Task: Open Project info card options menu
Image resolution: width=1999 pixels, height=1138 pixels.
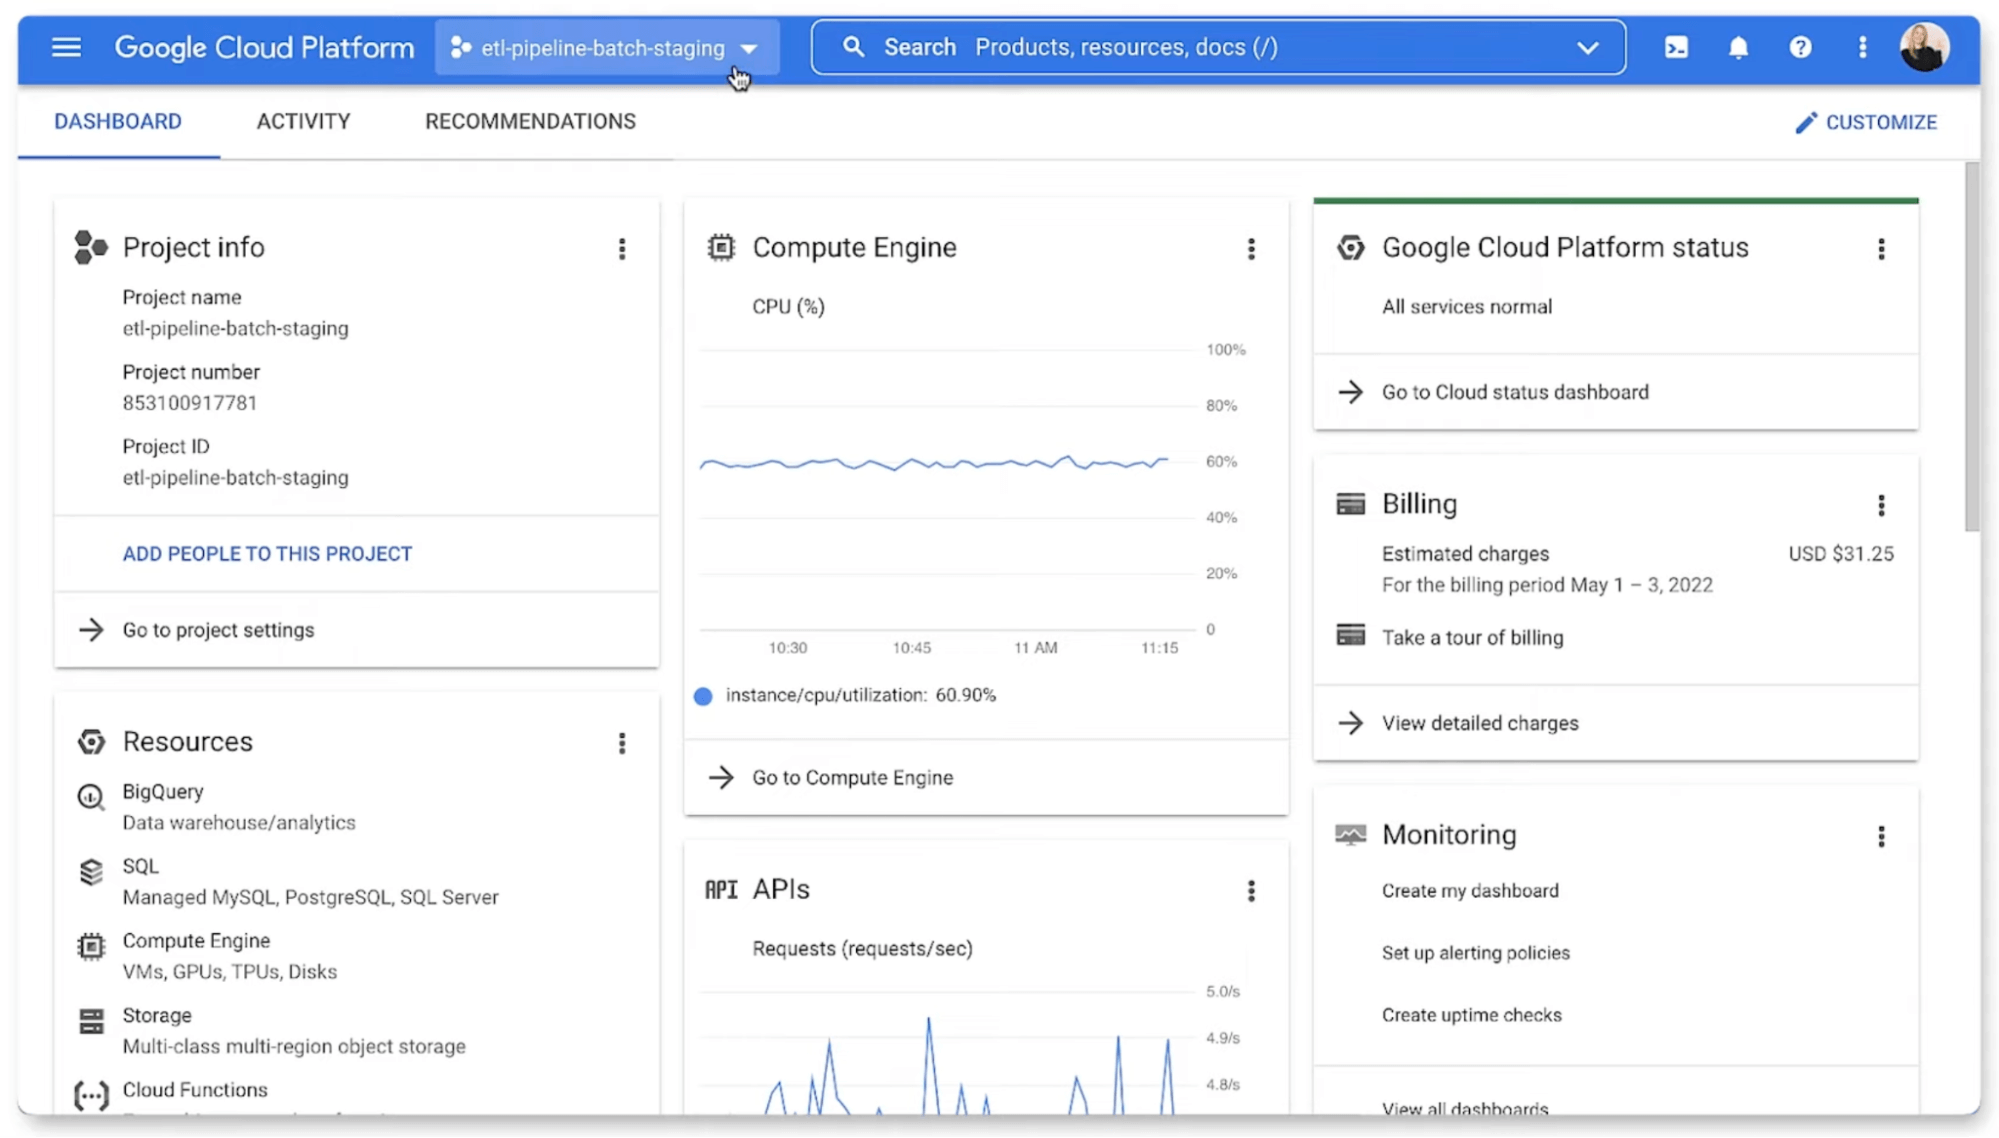Action: (622, 248)
